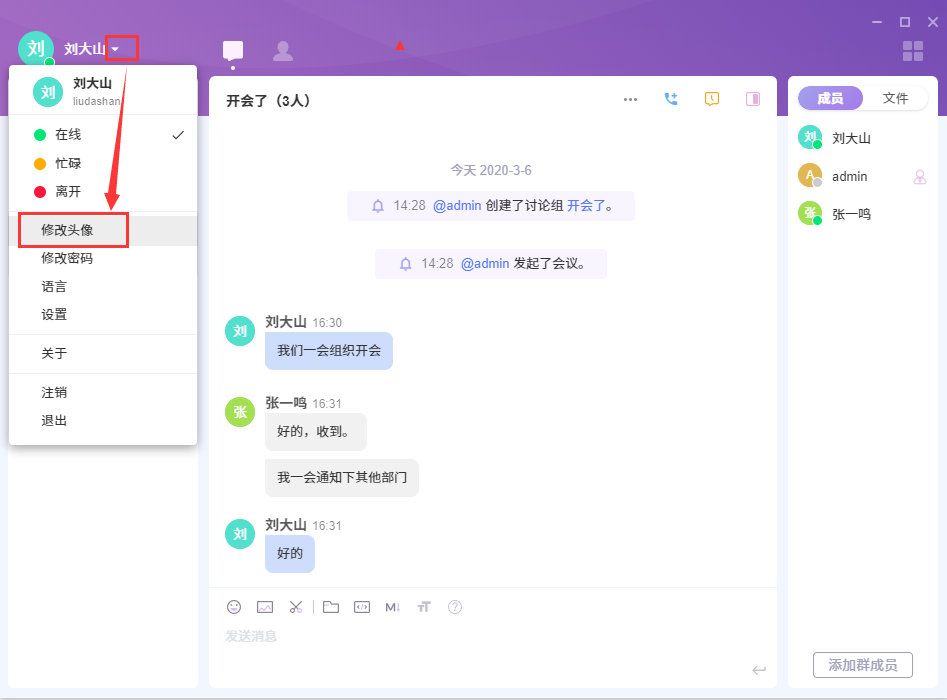The height and width of the screenshot is (700, 947).
Task: Open the emoji picker
Action: pyautogui.click(x=234, y=607)
